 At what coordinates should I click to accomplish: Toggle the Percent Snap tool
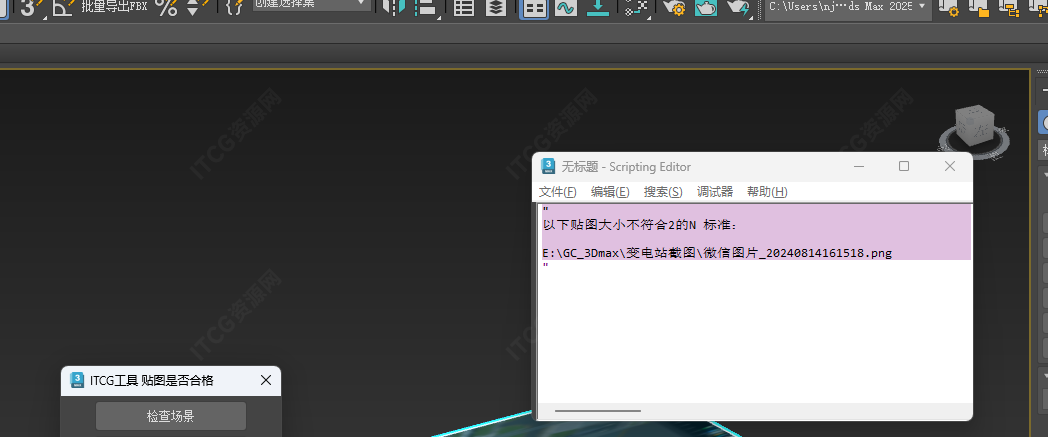pyautogui.click(x=166, y=8)
